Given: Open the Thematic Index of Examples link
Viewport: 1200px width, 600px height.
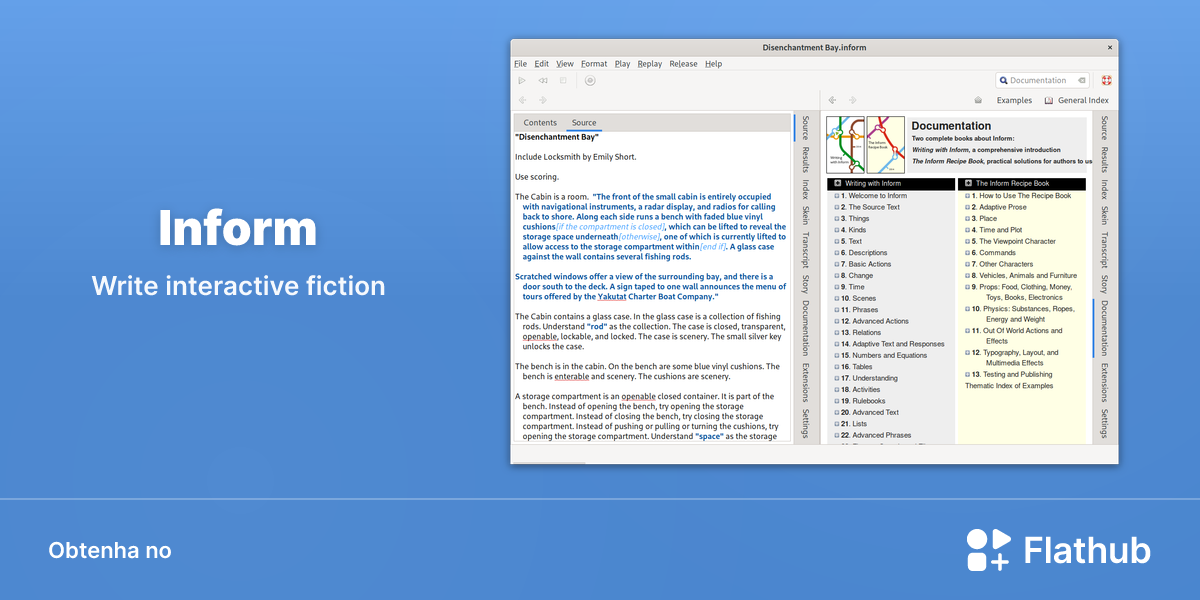Looking at the screenshot, I should click(1009, 386).
